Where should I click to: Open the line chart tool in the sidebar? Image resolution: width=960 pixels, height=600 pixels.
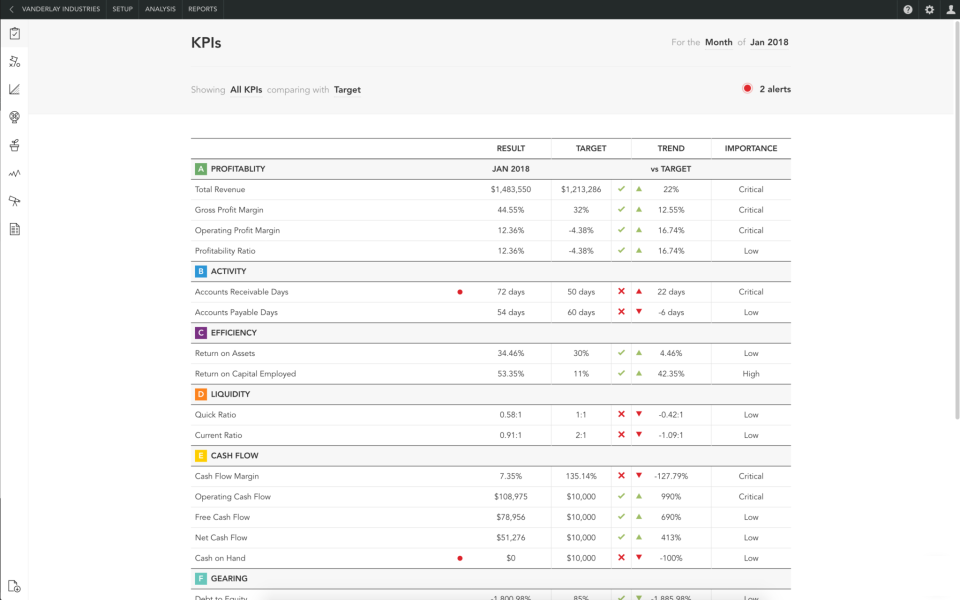14,89
